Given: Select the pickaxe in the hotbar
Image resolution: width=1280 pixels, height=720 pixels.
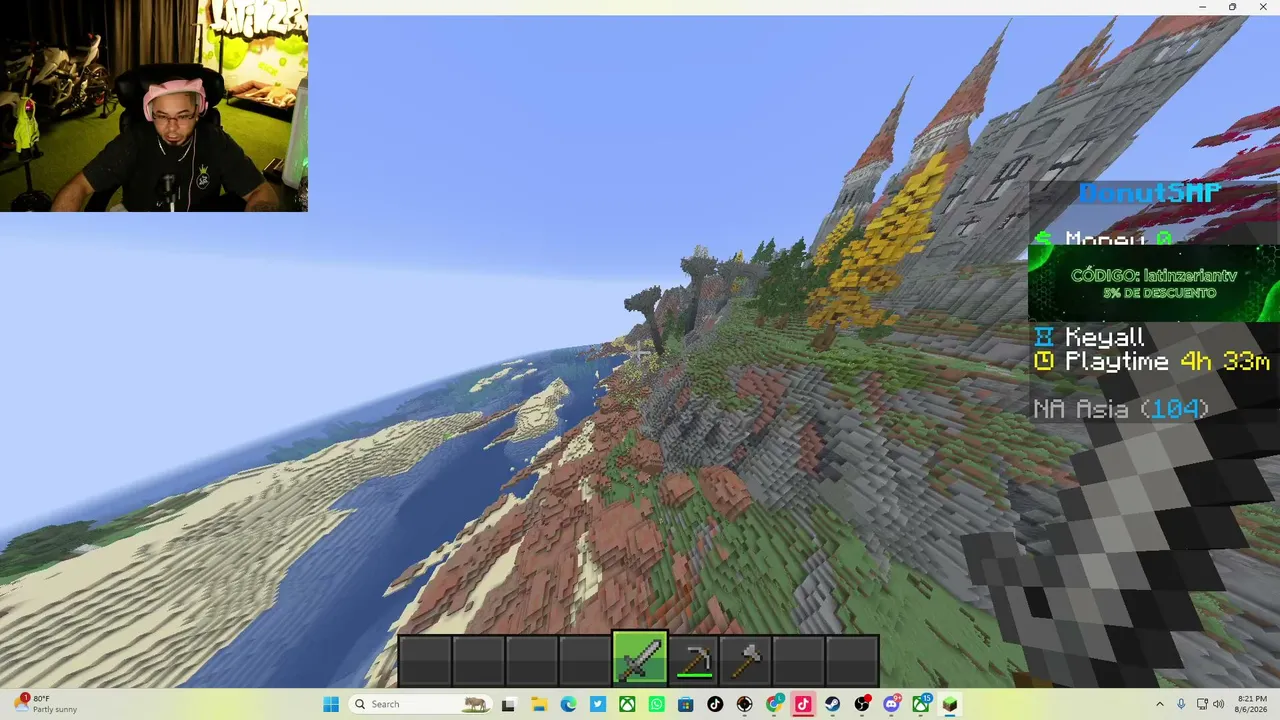Looking at the screenshot, I should [694, 660].
